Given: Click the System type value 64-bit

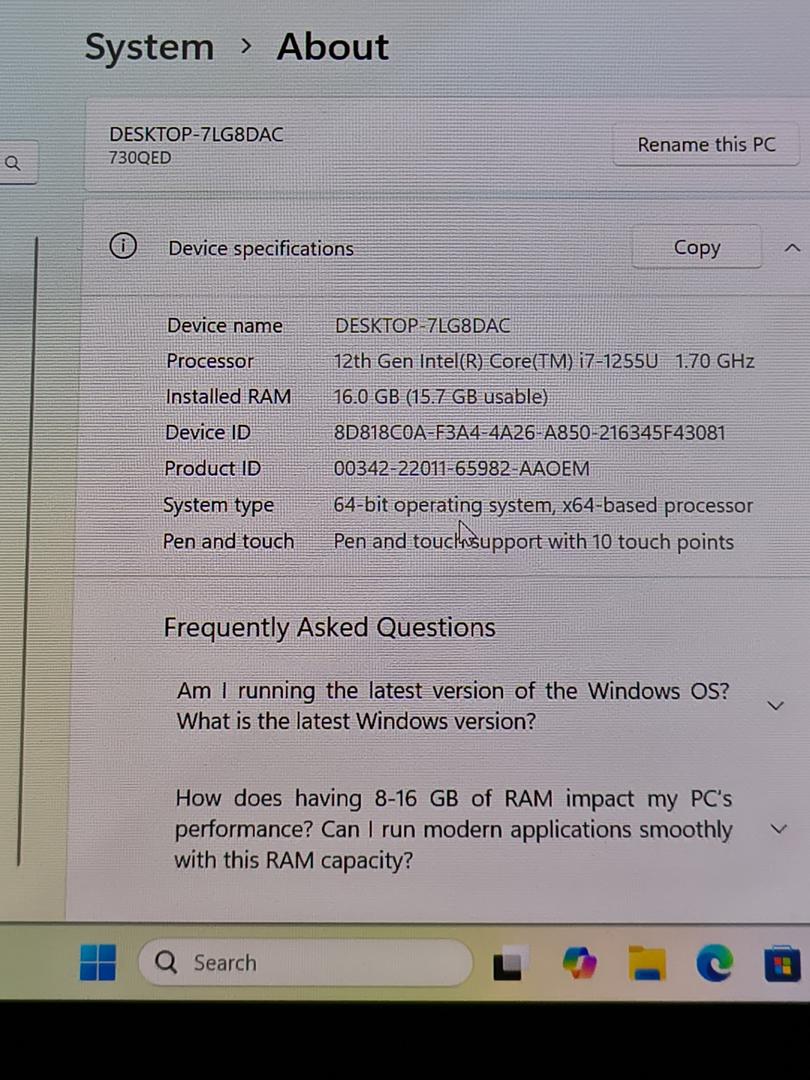Looking at the screenshot, I should click(x=543, y=506).
